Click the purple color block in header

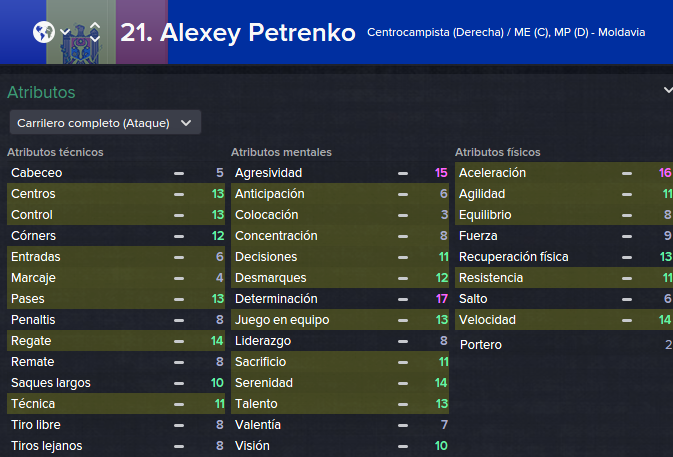point(142,32)
